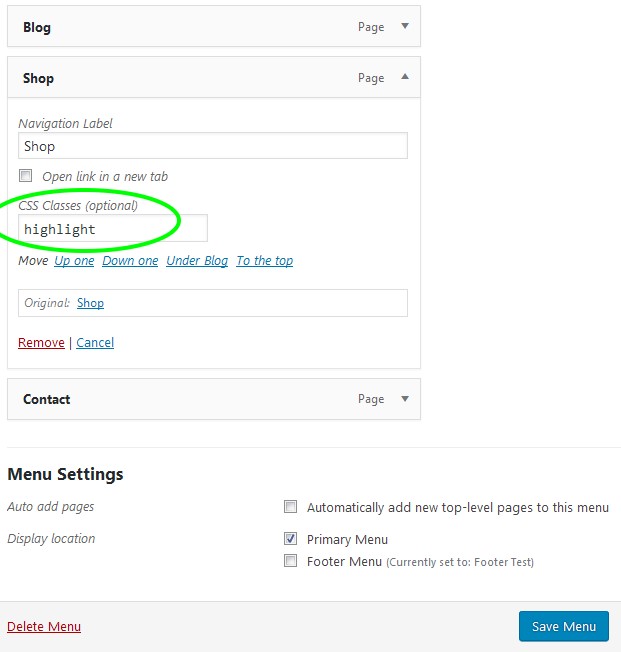
Task: Collapse the Shop menu item arrow
Action: [405, 77]
